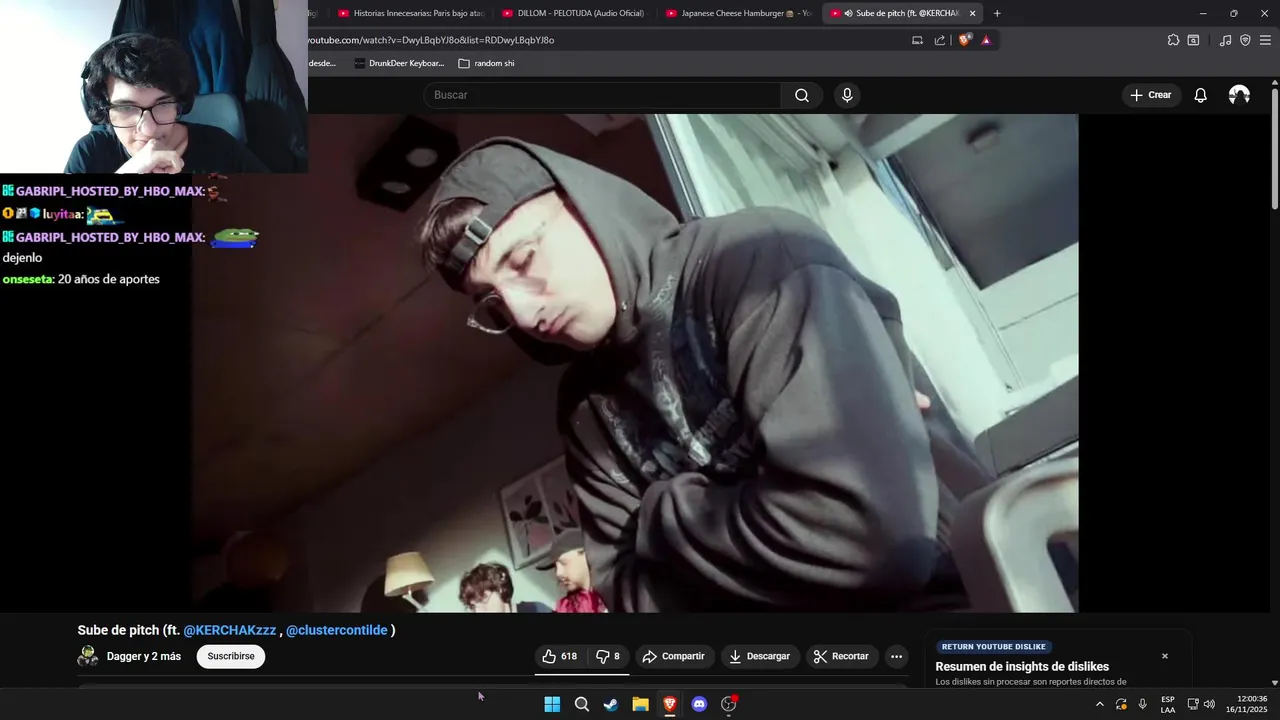Click the Brave browser taskbar icon
The image size is (1280, 720).
point(670,704)
